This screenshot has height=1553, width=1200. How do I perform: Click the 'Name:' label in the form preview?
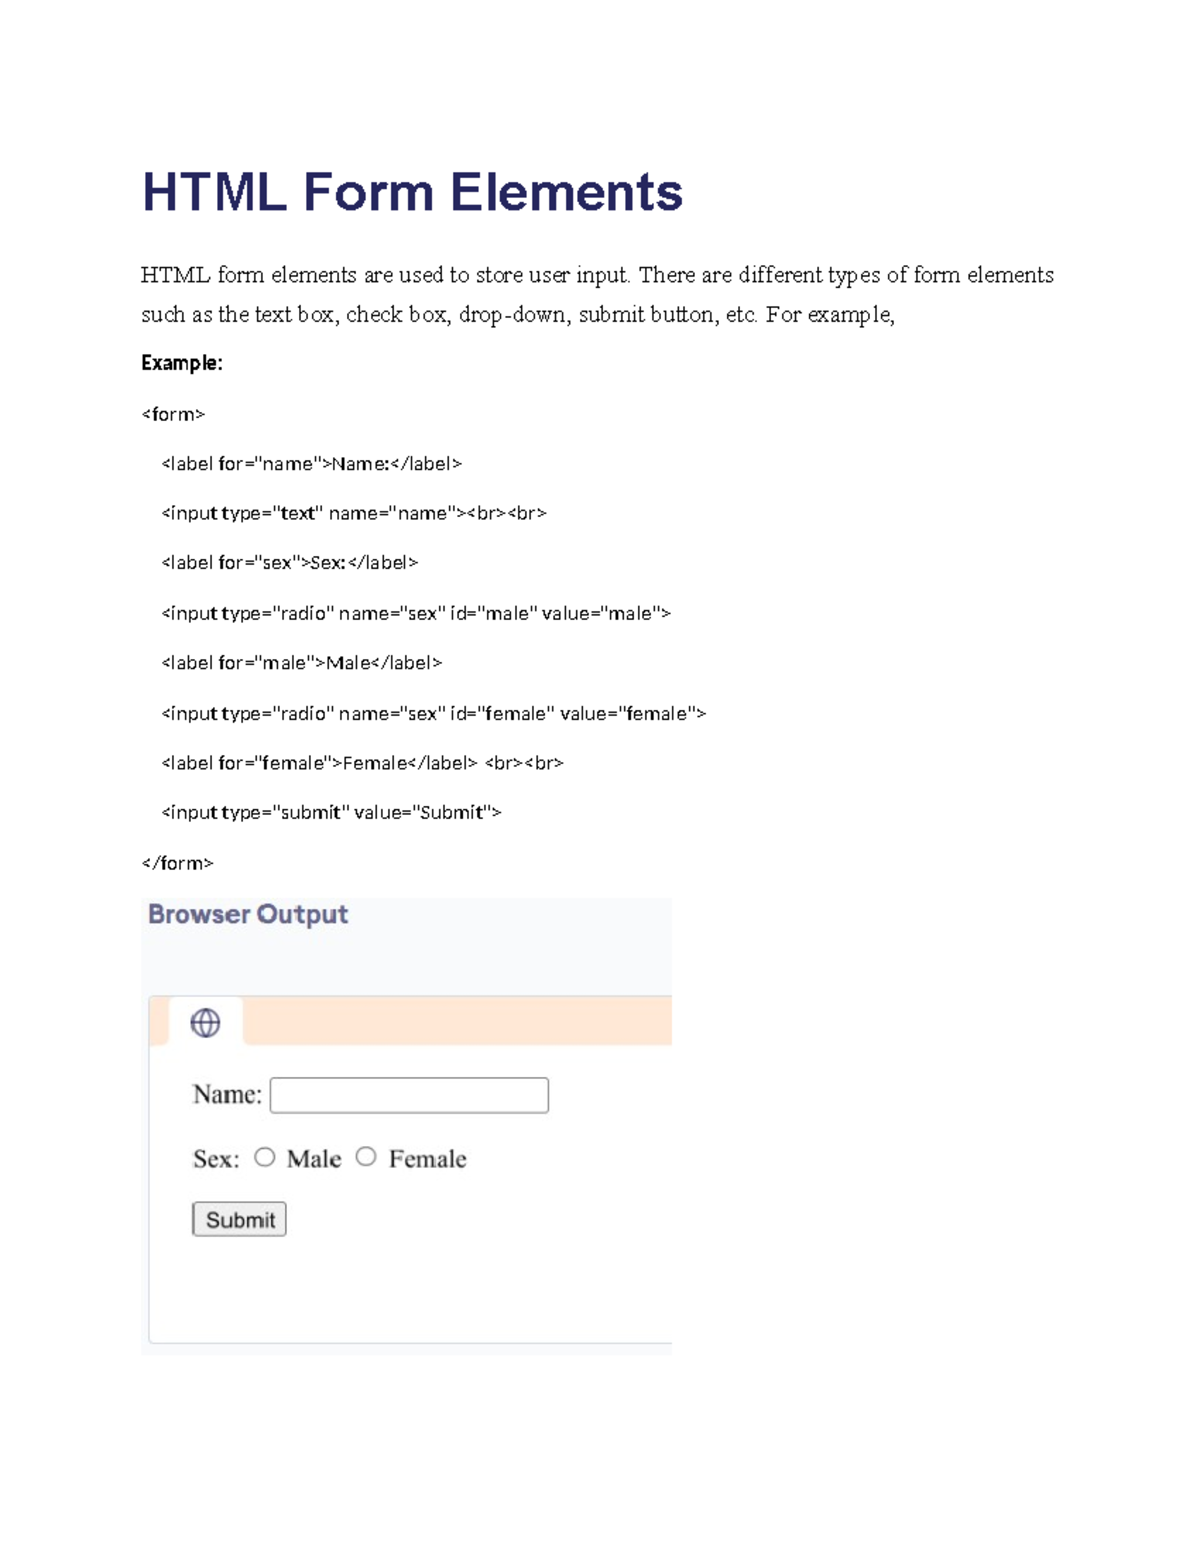tap(224, 1094)
